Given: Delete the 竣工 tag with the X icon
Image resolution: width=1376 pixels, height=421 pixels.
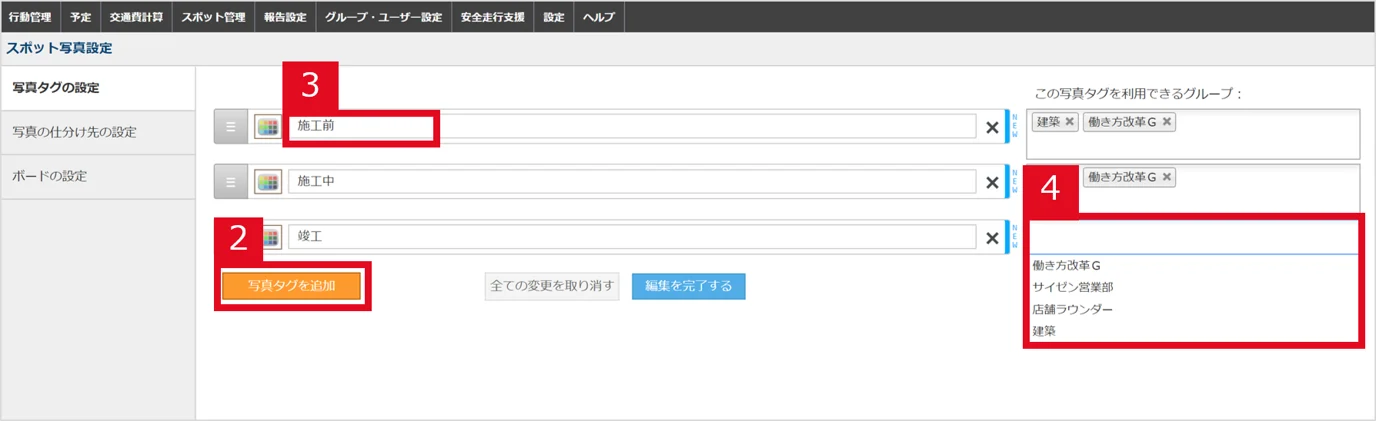Looking at the screenshot, I should (x=992, y=238).
